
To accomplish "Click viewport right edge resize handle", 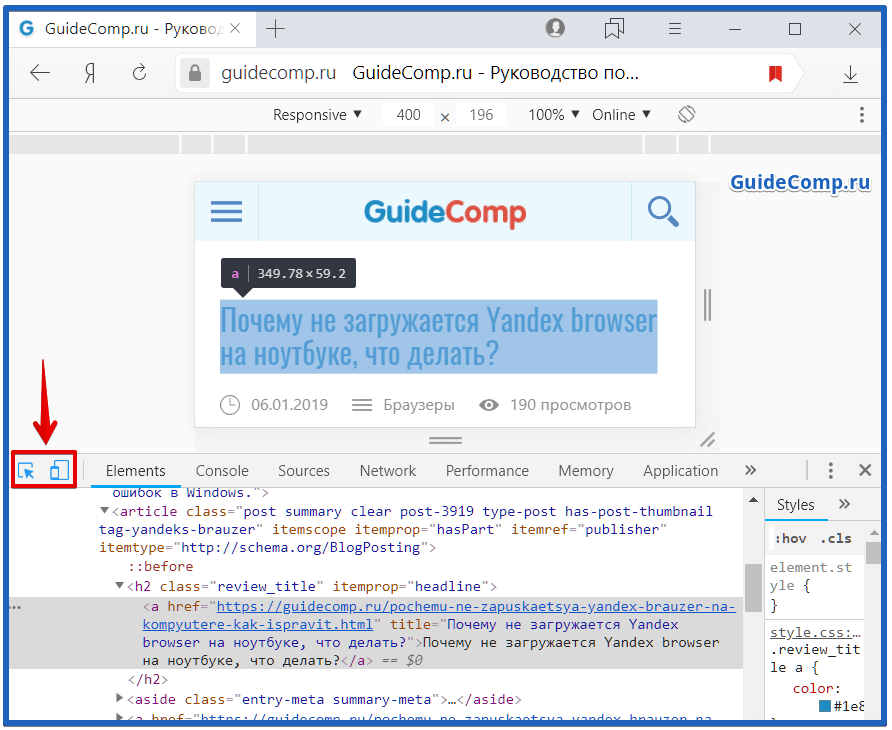I will pyautogui.click(x=707, y=305).
